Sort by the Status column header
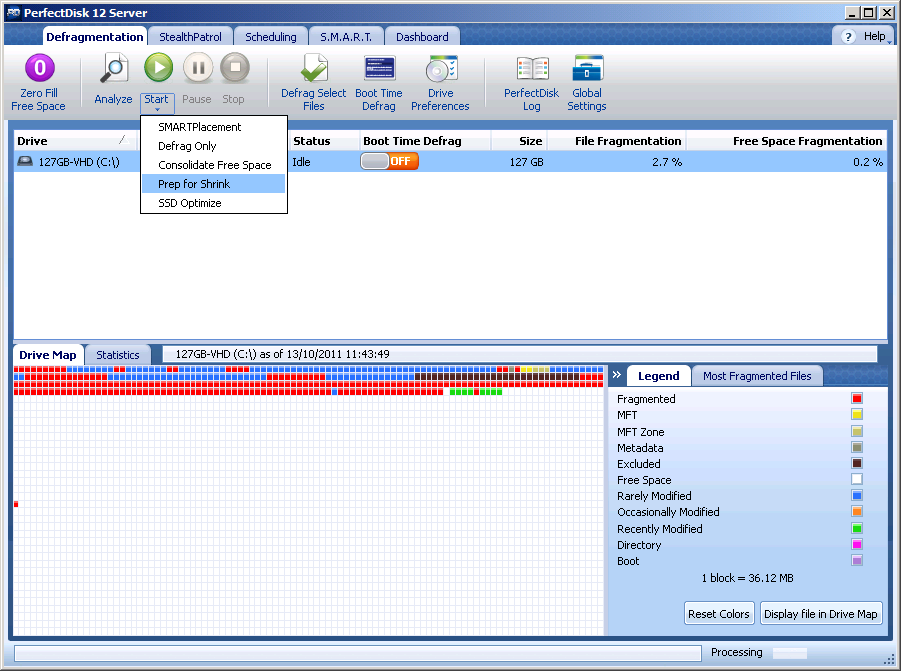 click(324, 141)
